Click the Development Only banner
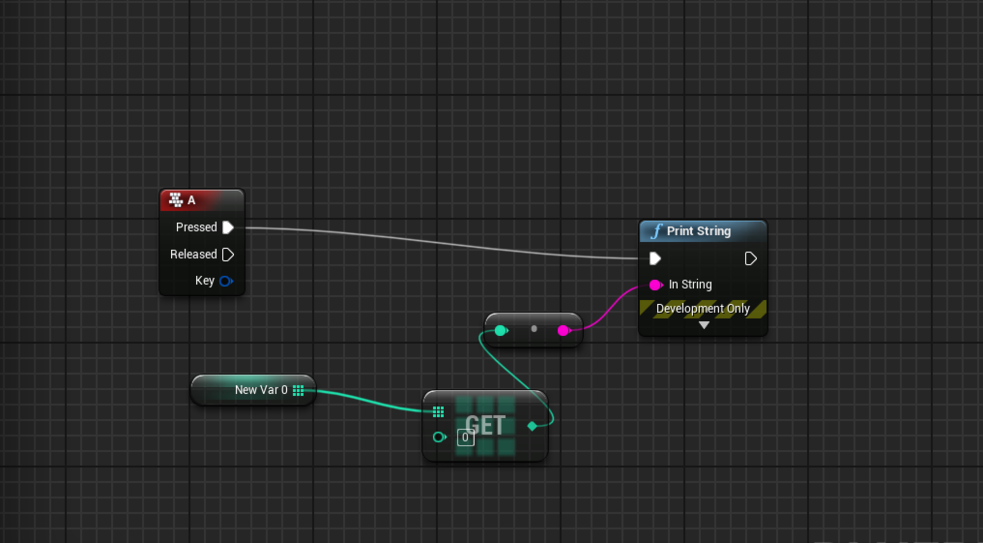The height and width of the screenshot is (543, 983). 703,308
